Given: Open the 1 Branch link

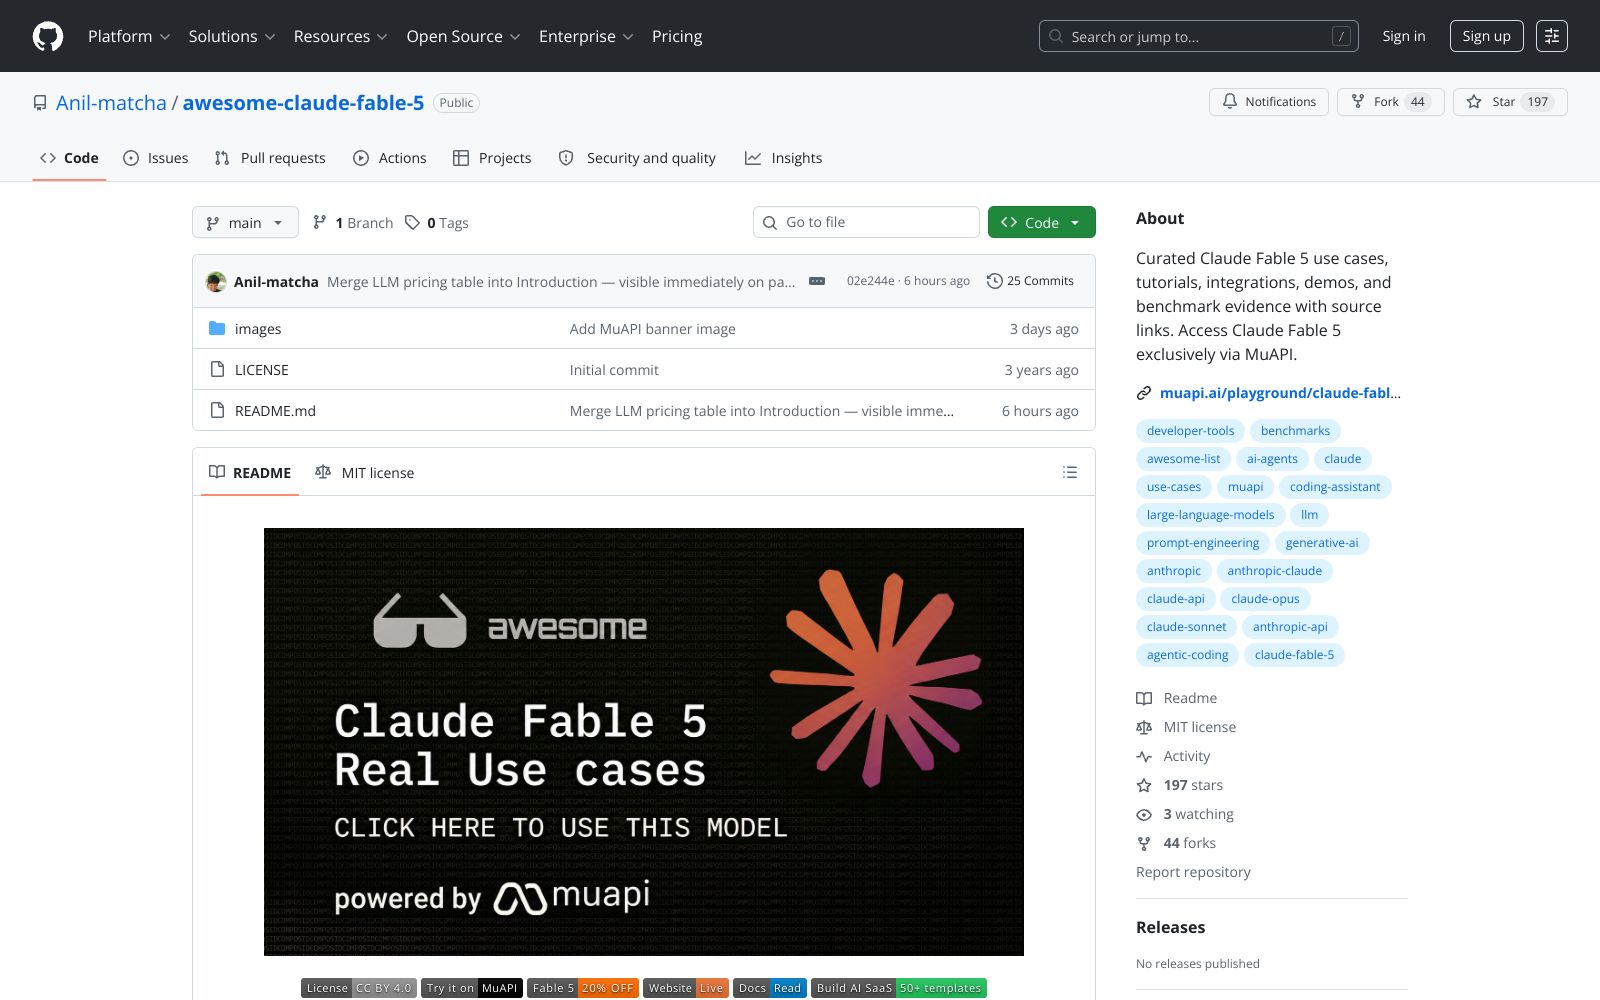Looking at the screenshot, I should (x=353, y=223).
